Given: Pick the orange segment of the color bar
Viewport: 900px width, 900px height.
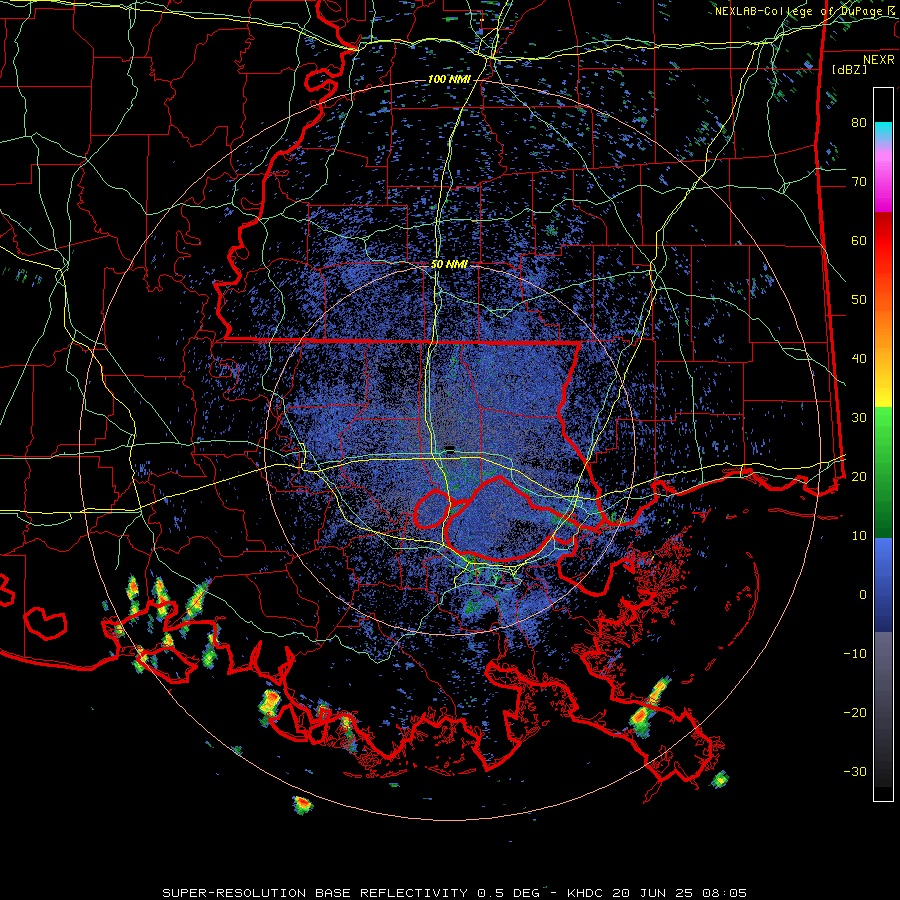Looking at the screenshot, I should coord(883,327).
